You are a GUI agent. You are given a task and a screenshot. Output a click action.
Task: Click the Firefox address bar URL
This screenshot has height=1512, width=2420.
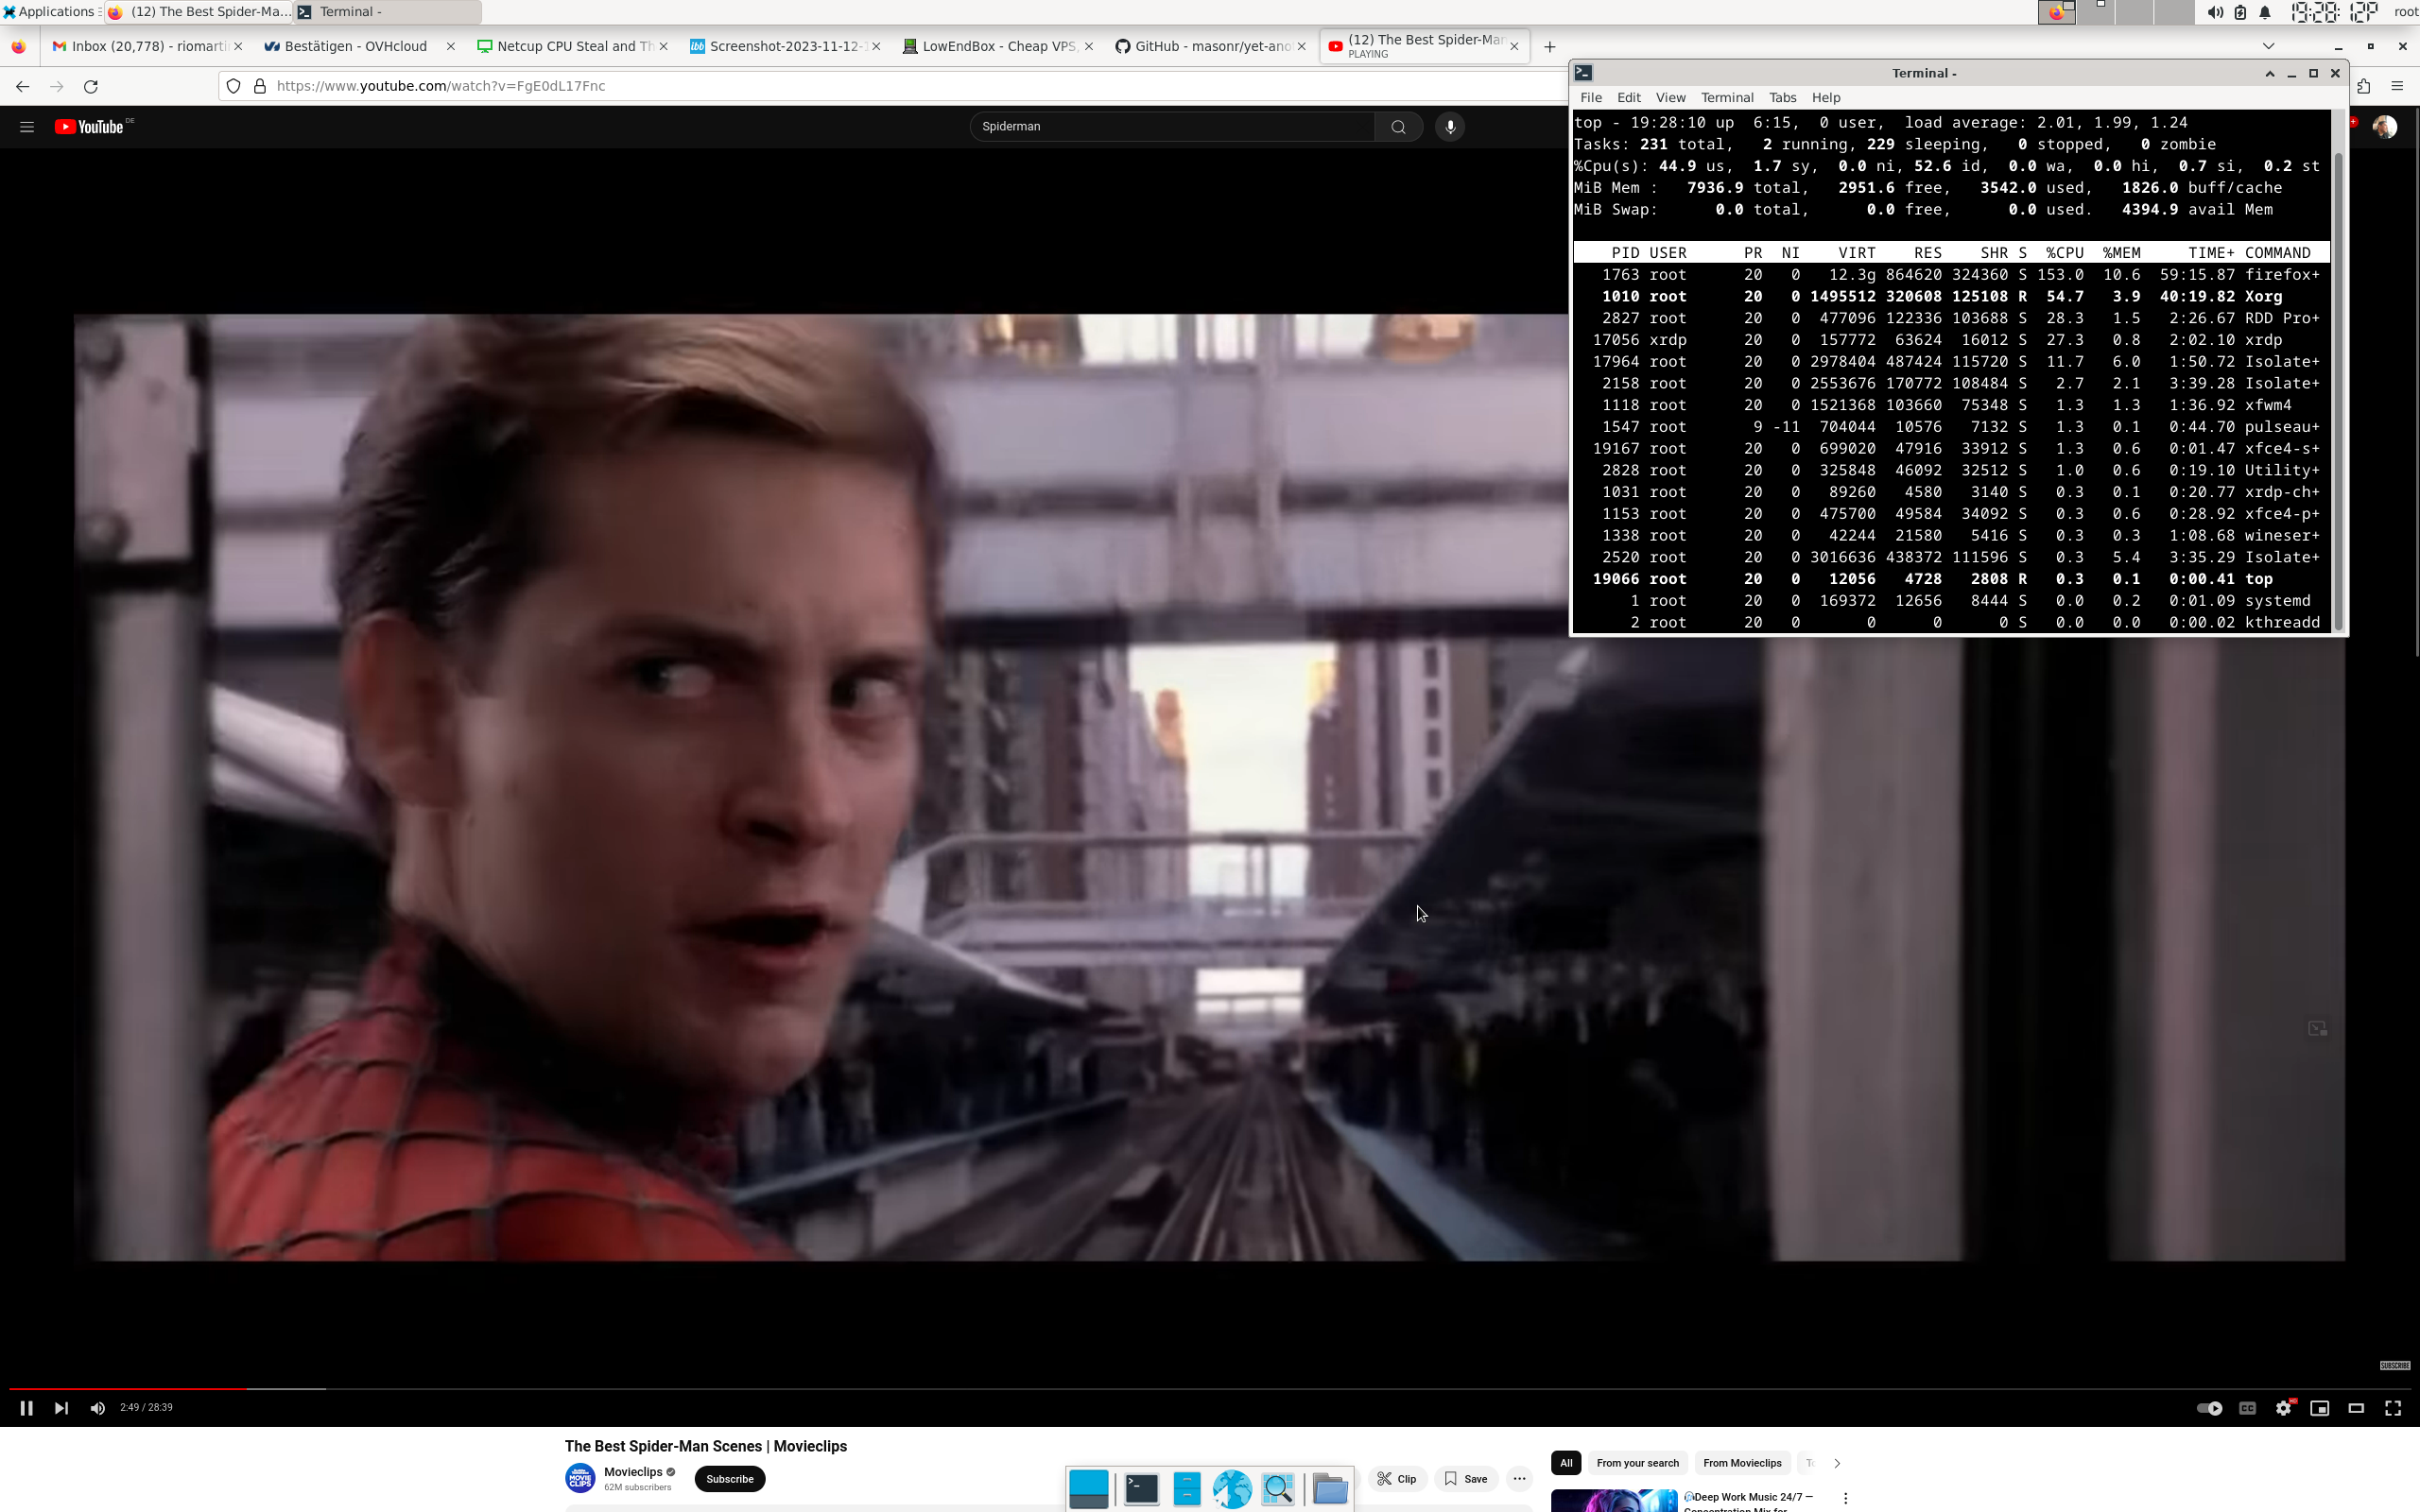(441, 86)
